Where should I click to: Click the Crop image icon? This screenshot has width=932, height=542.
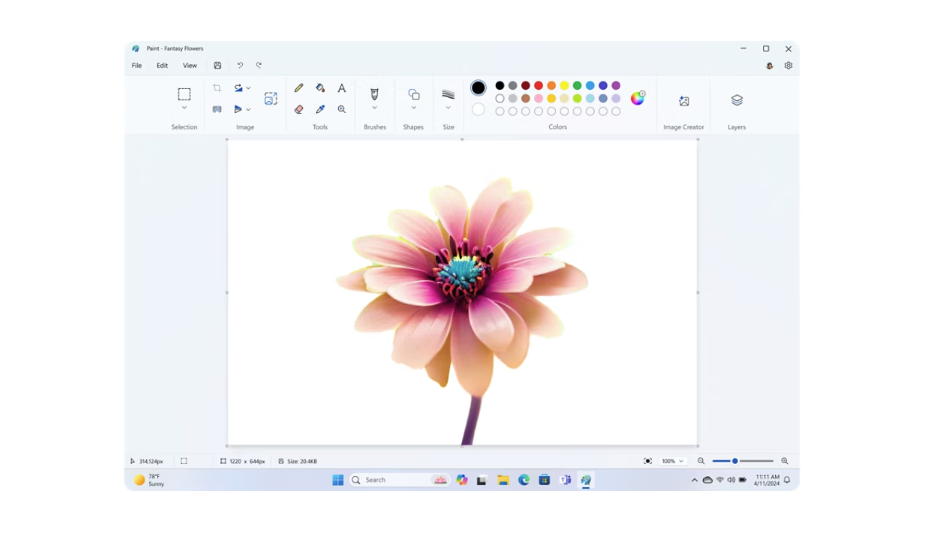pyautogui.click(x=217, y=88)
